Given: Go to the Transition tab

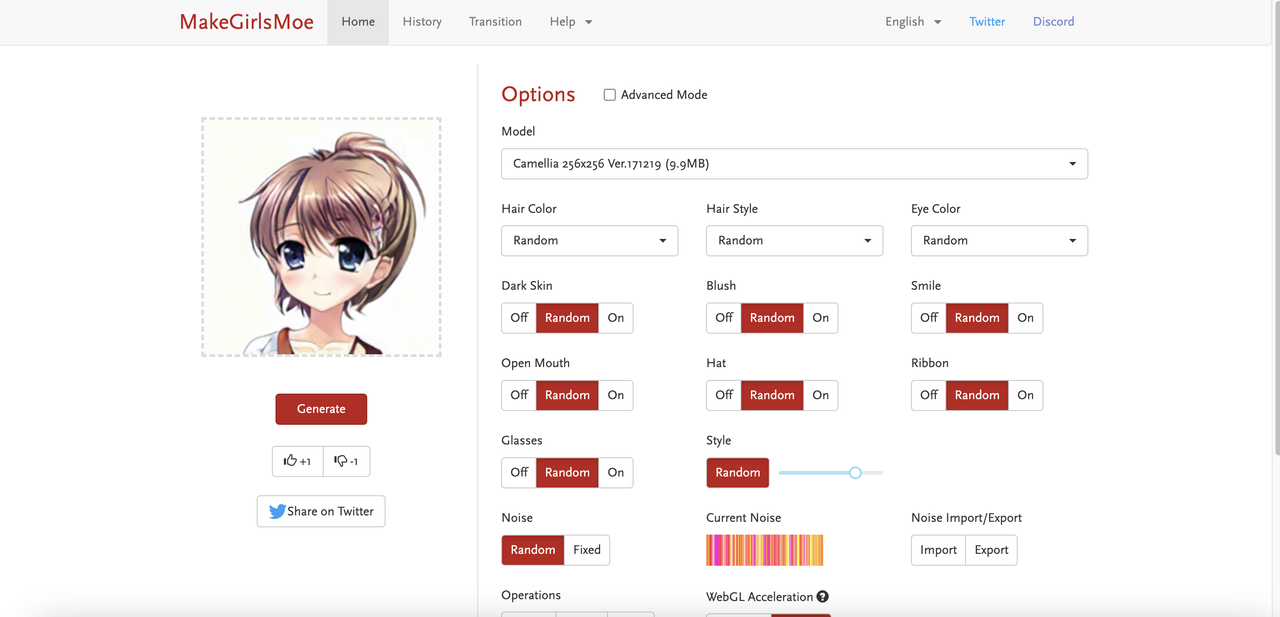Looking at the screenshot, I should 495,21.
